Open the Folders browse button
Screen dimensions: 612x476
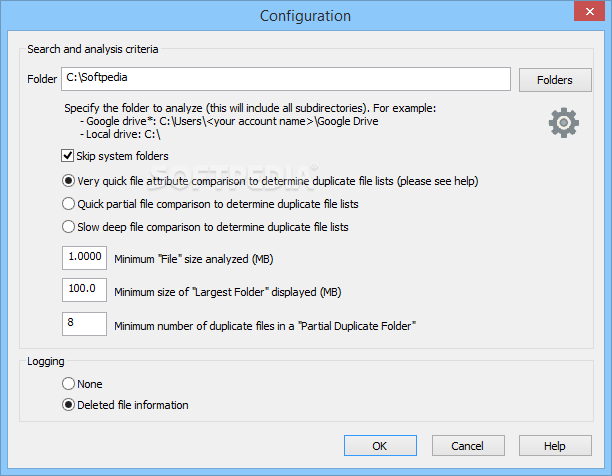pyautogui.click(x=555, y=80)
